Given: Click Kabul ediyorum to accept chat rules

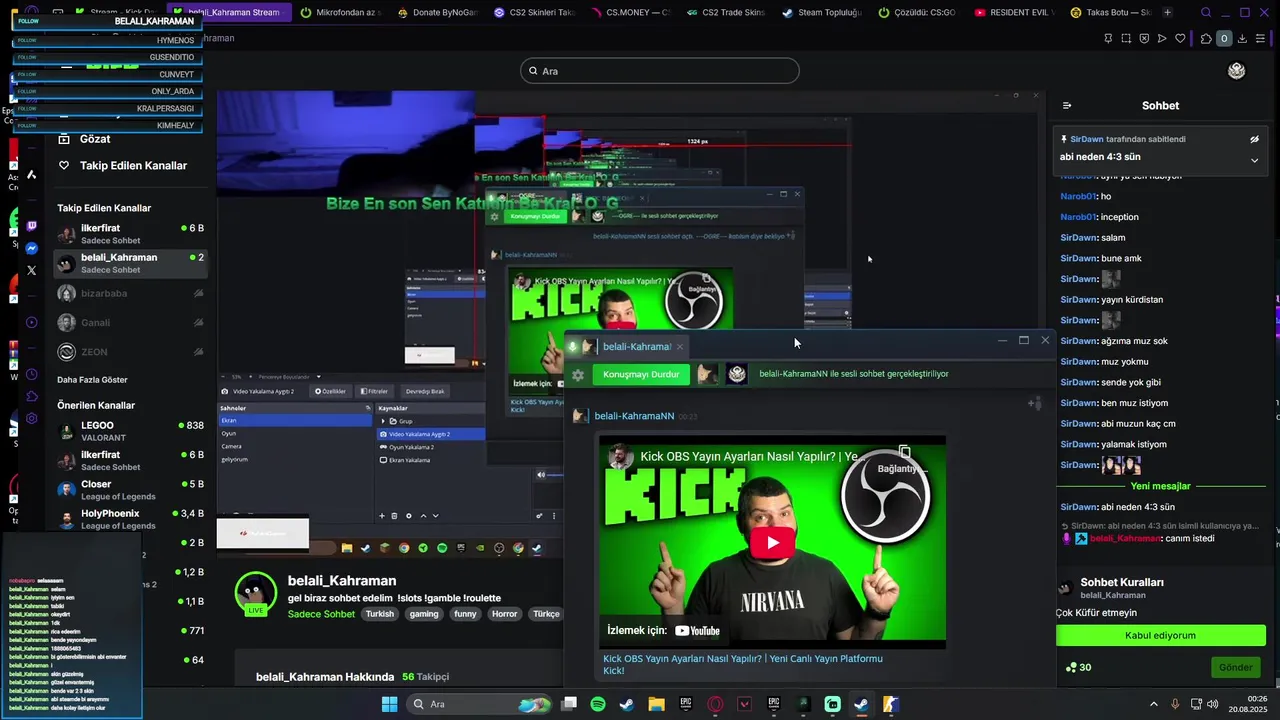Looking at the screenshot, I should 1160,635.
